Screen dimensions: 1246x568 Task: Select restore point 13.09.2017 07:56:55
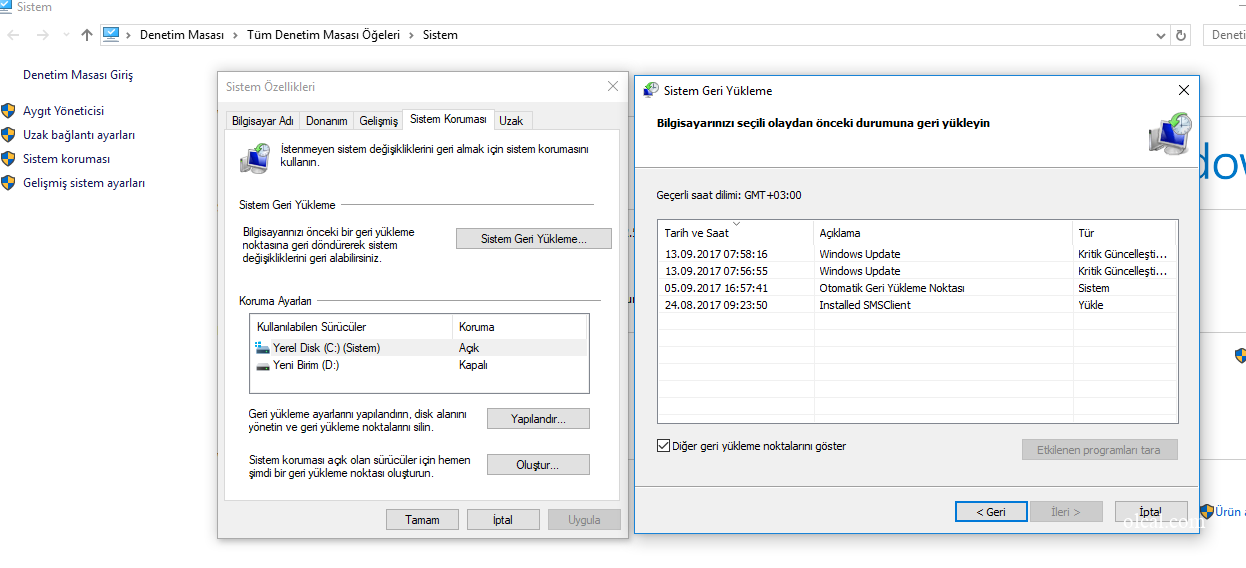(x=917, y=271)
